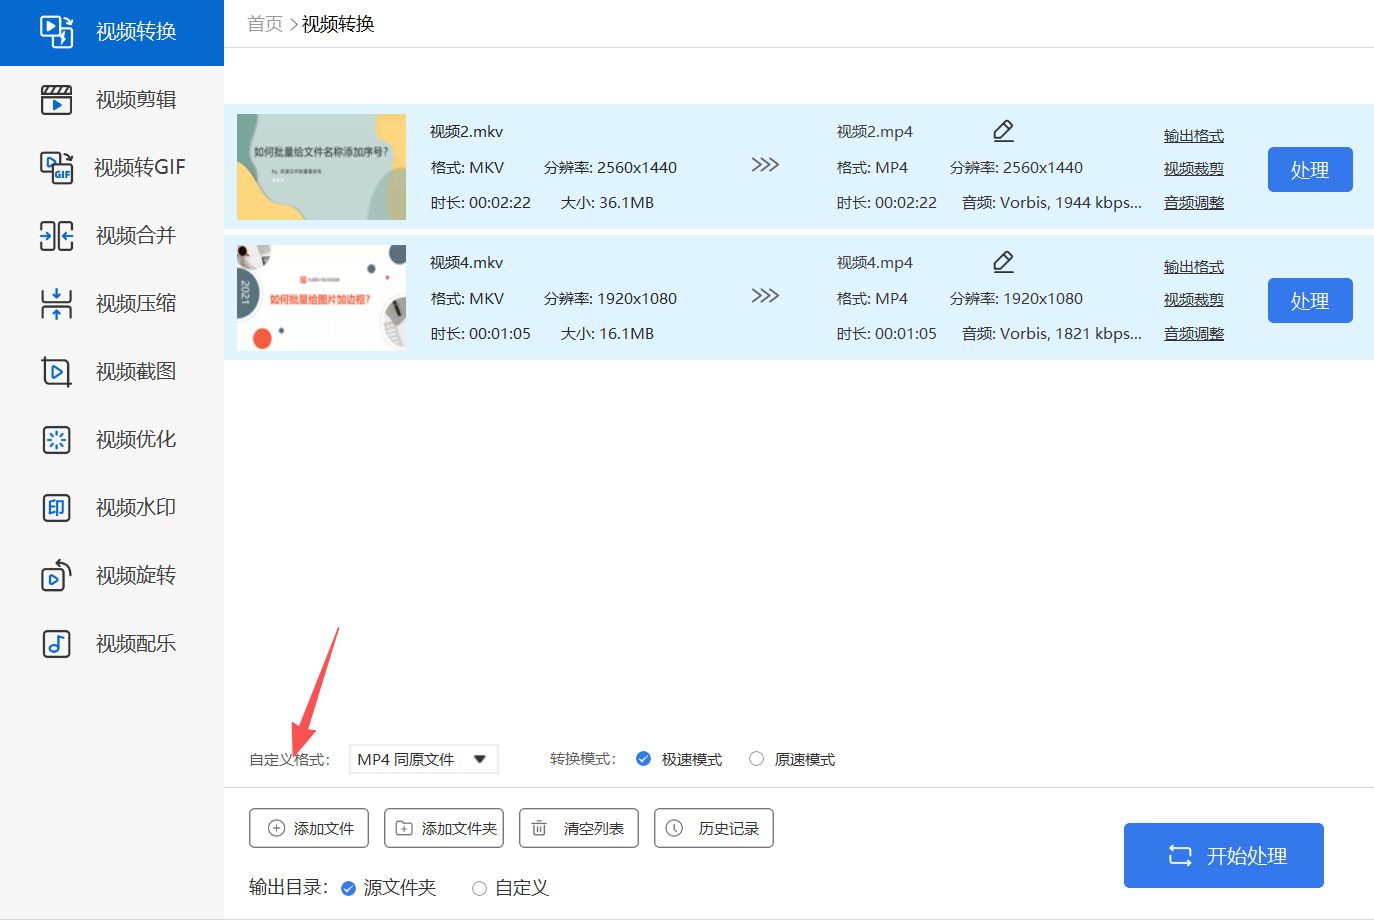1374x920 pixels.
Task: Click 视频水印 label in sidebar
Action: [136, 507]
